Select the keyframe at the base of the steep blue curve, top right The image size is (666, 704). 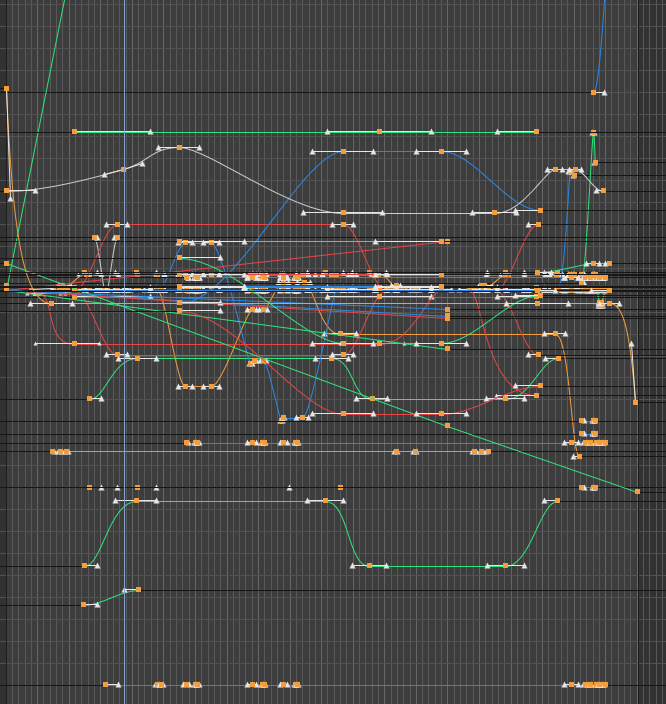point(593,92)
